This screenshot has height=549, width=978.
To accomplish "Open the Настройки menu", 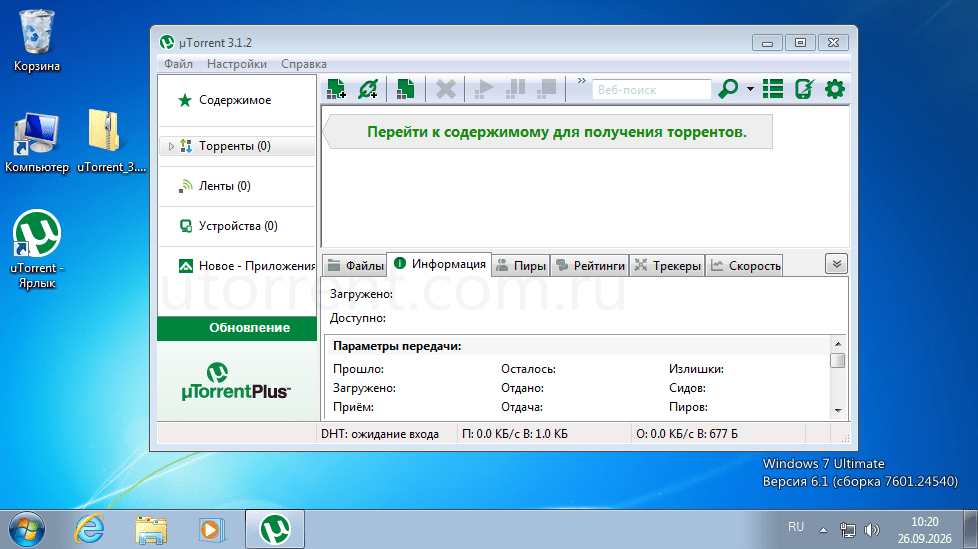I will click(x=236, y=64).
